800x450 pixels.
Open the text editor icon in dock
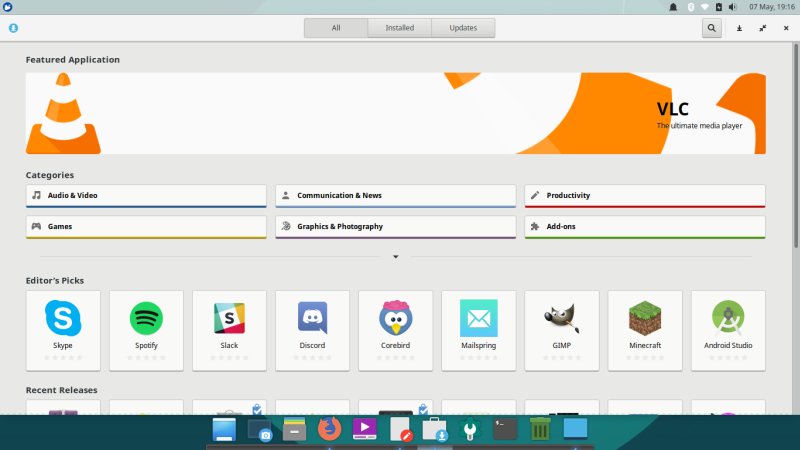pos(401,429)
